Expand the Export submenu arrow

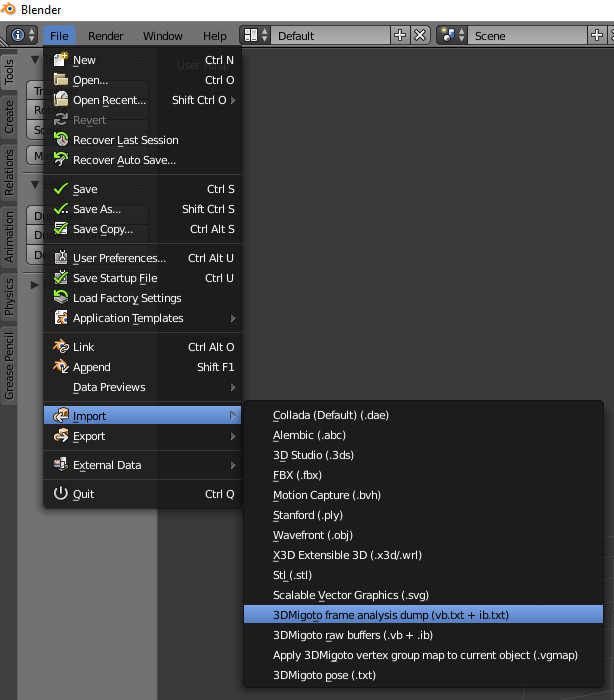(233, 436)
